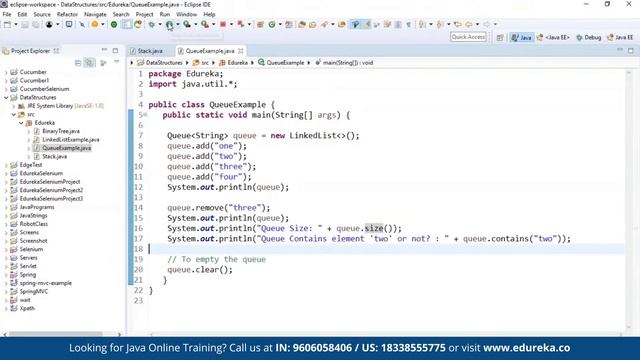Click Previous Annotation toolbar icon

[x=440, y=24]
